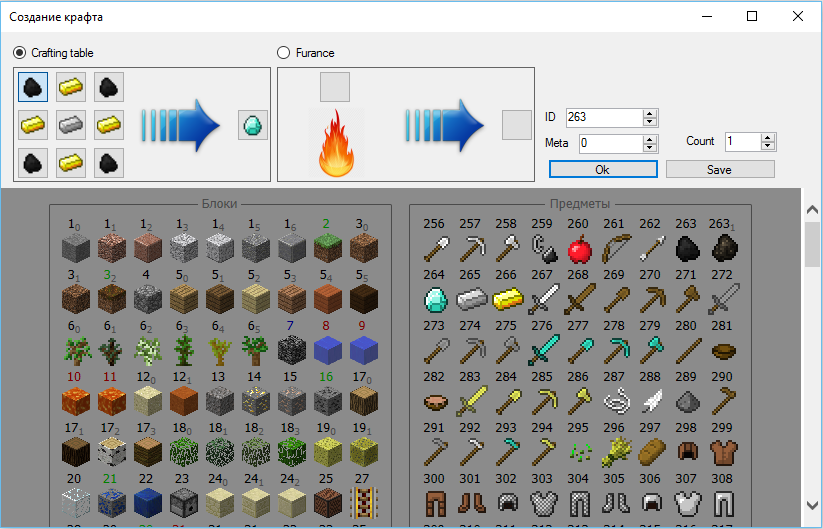Pick the glass block 20
The width and height of the screenshot is (823, 529).
tap(76, 503)
